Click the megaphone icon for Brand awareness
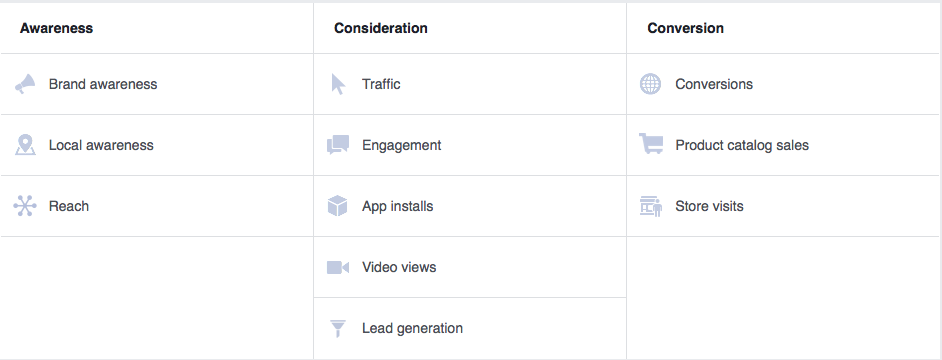The width and height of the screenshot is (942, 360). [25, 84]
